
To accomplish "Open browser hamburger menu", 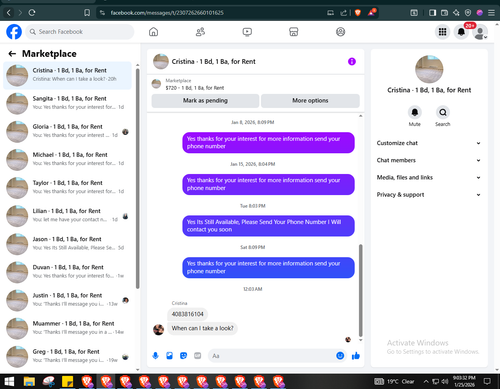I will pyautogui.click(x=491, y=13).
